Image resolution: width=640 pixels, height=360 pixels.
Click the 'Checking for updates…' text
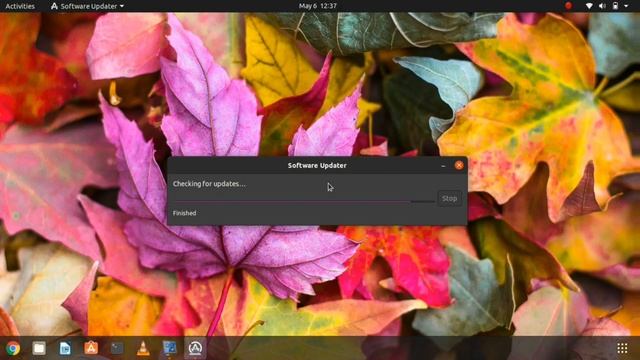click(209, 184)
